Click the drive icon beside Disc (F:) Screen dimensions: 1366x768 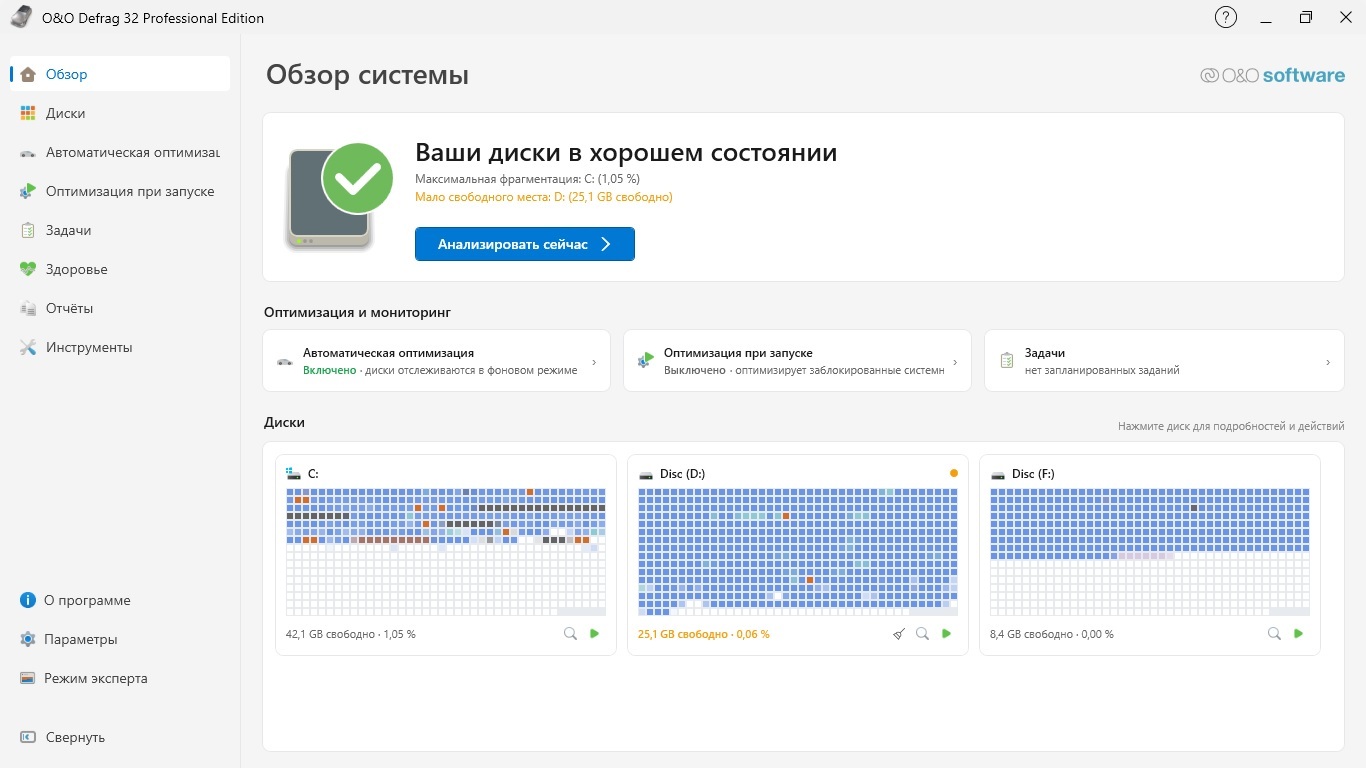point(998,474)
